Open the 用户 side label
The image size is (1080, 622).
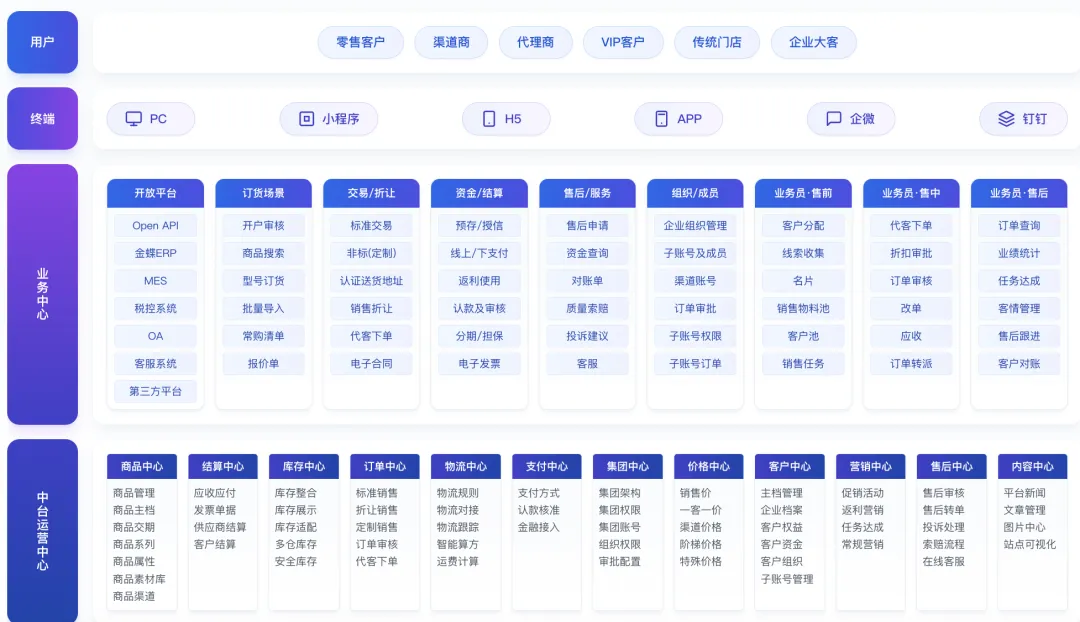point(43,42)
